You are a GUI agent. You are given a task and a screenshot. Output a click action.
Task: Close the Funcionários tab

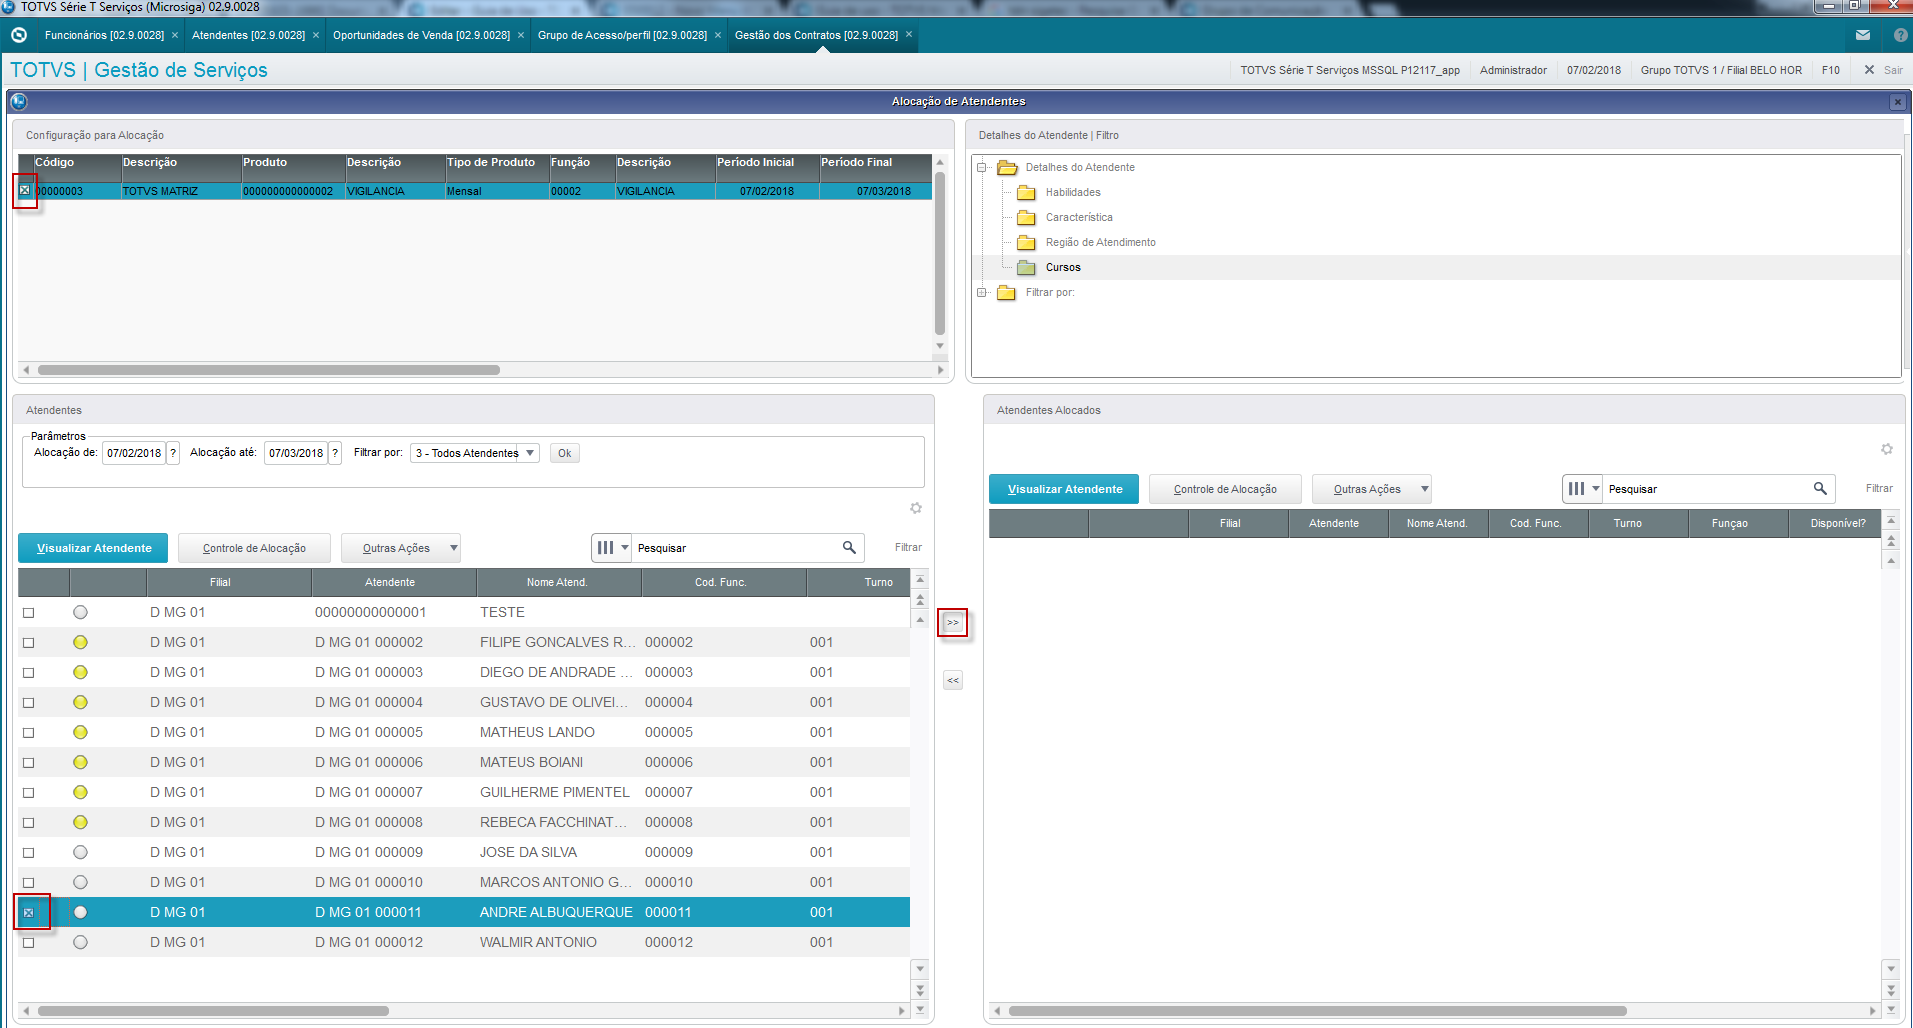click(175, 35)
